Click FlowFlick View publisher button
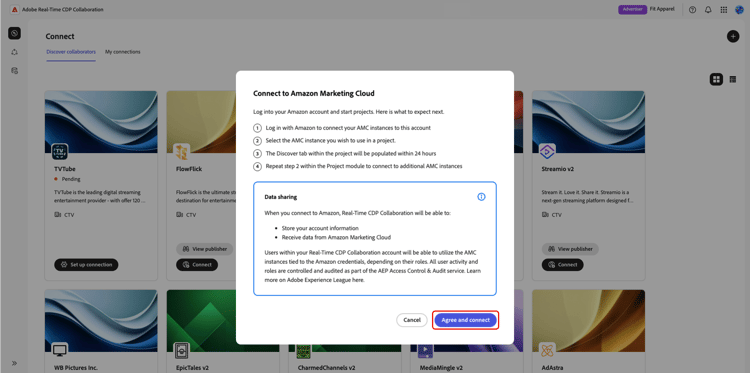This screenshot has width=750, height=373. coord(205,249)
